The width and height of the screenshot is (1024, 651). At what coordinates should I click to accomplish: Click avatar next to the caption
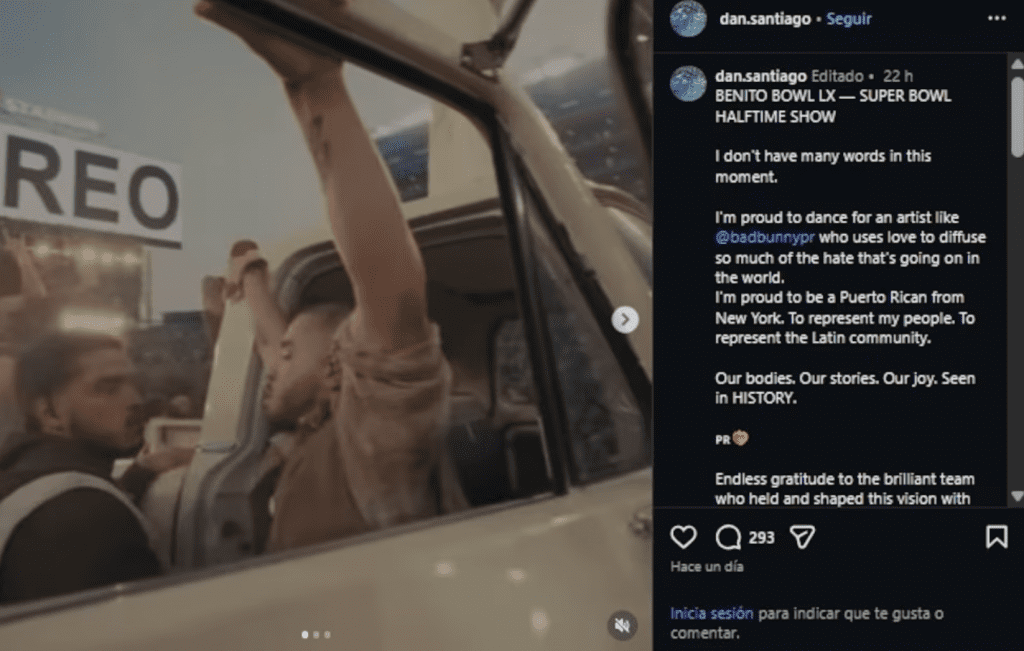tap(688, 84)
